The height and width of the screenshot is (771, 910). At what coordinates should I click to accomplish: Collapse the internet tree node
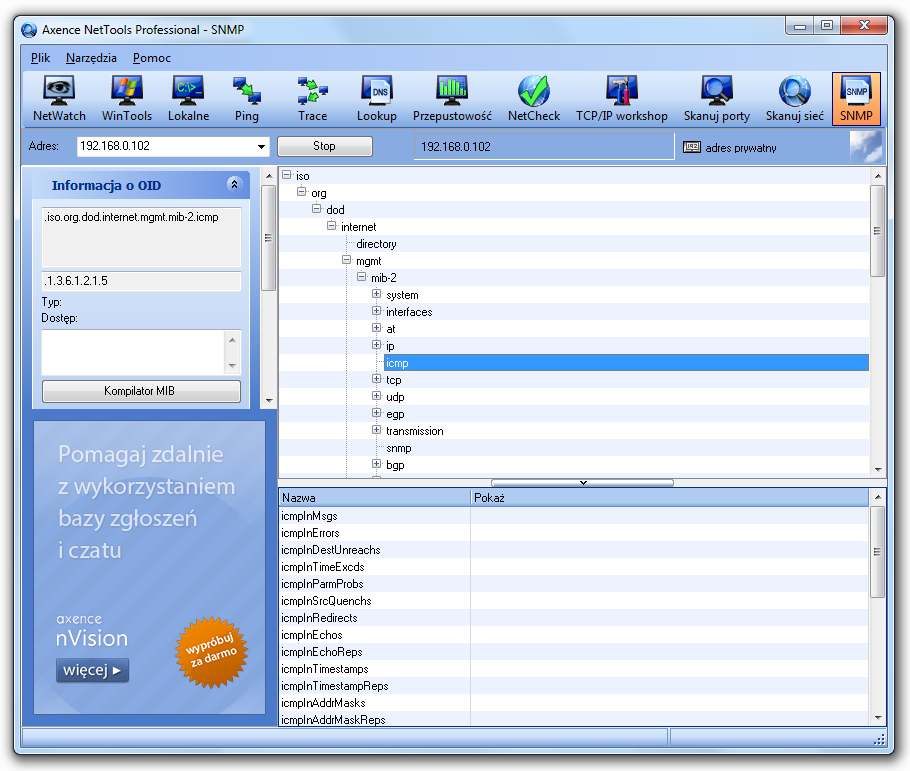click(332, 226)
